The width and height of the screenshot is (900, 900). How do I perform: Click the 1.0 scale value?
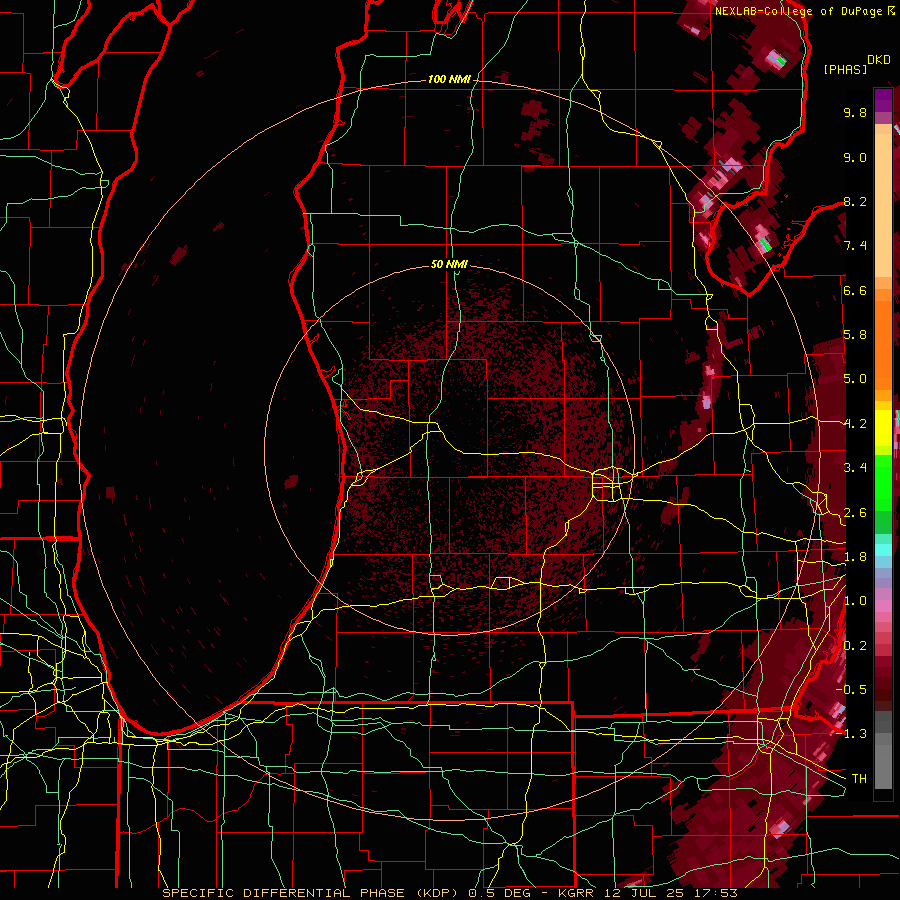point(855,601)
